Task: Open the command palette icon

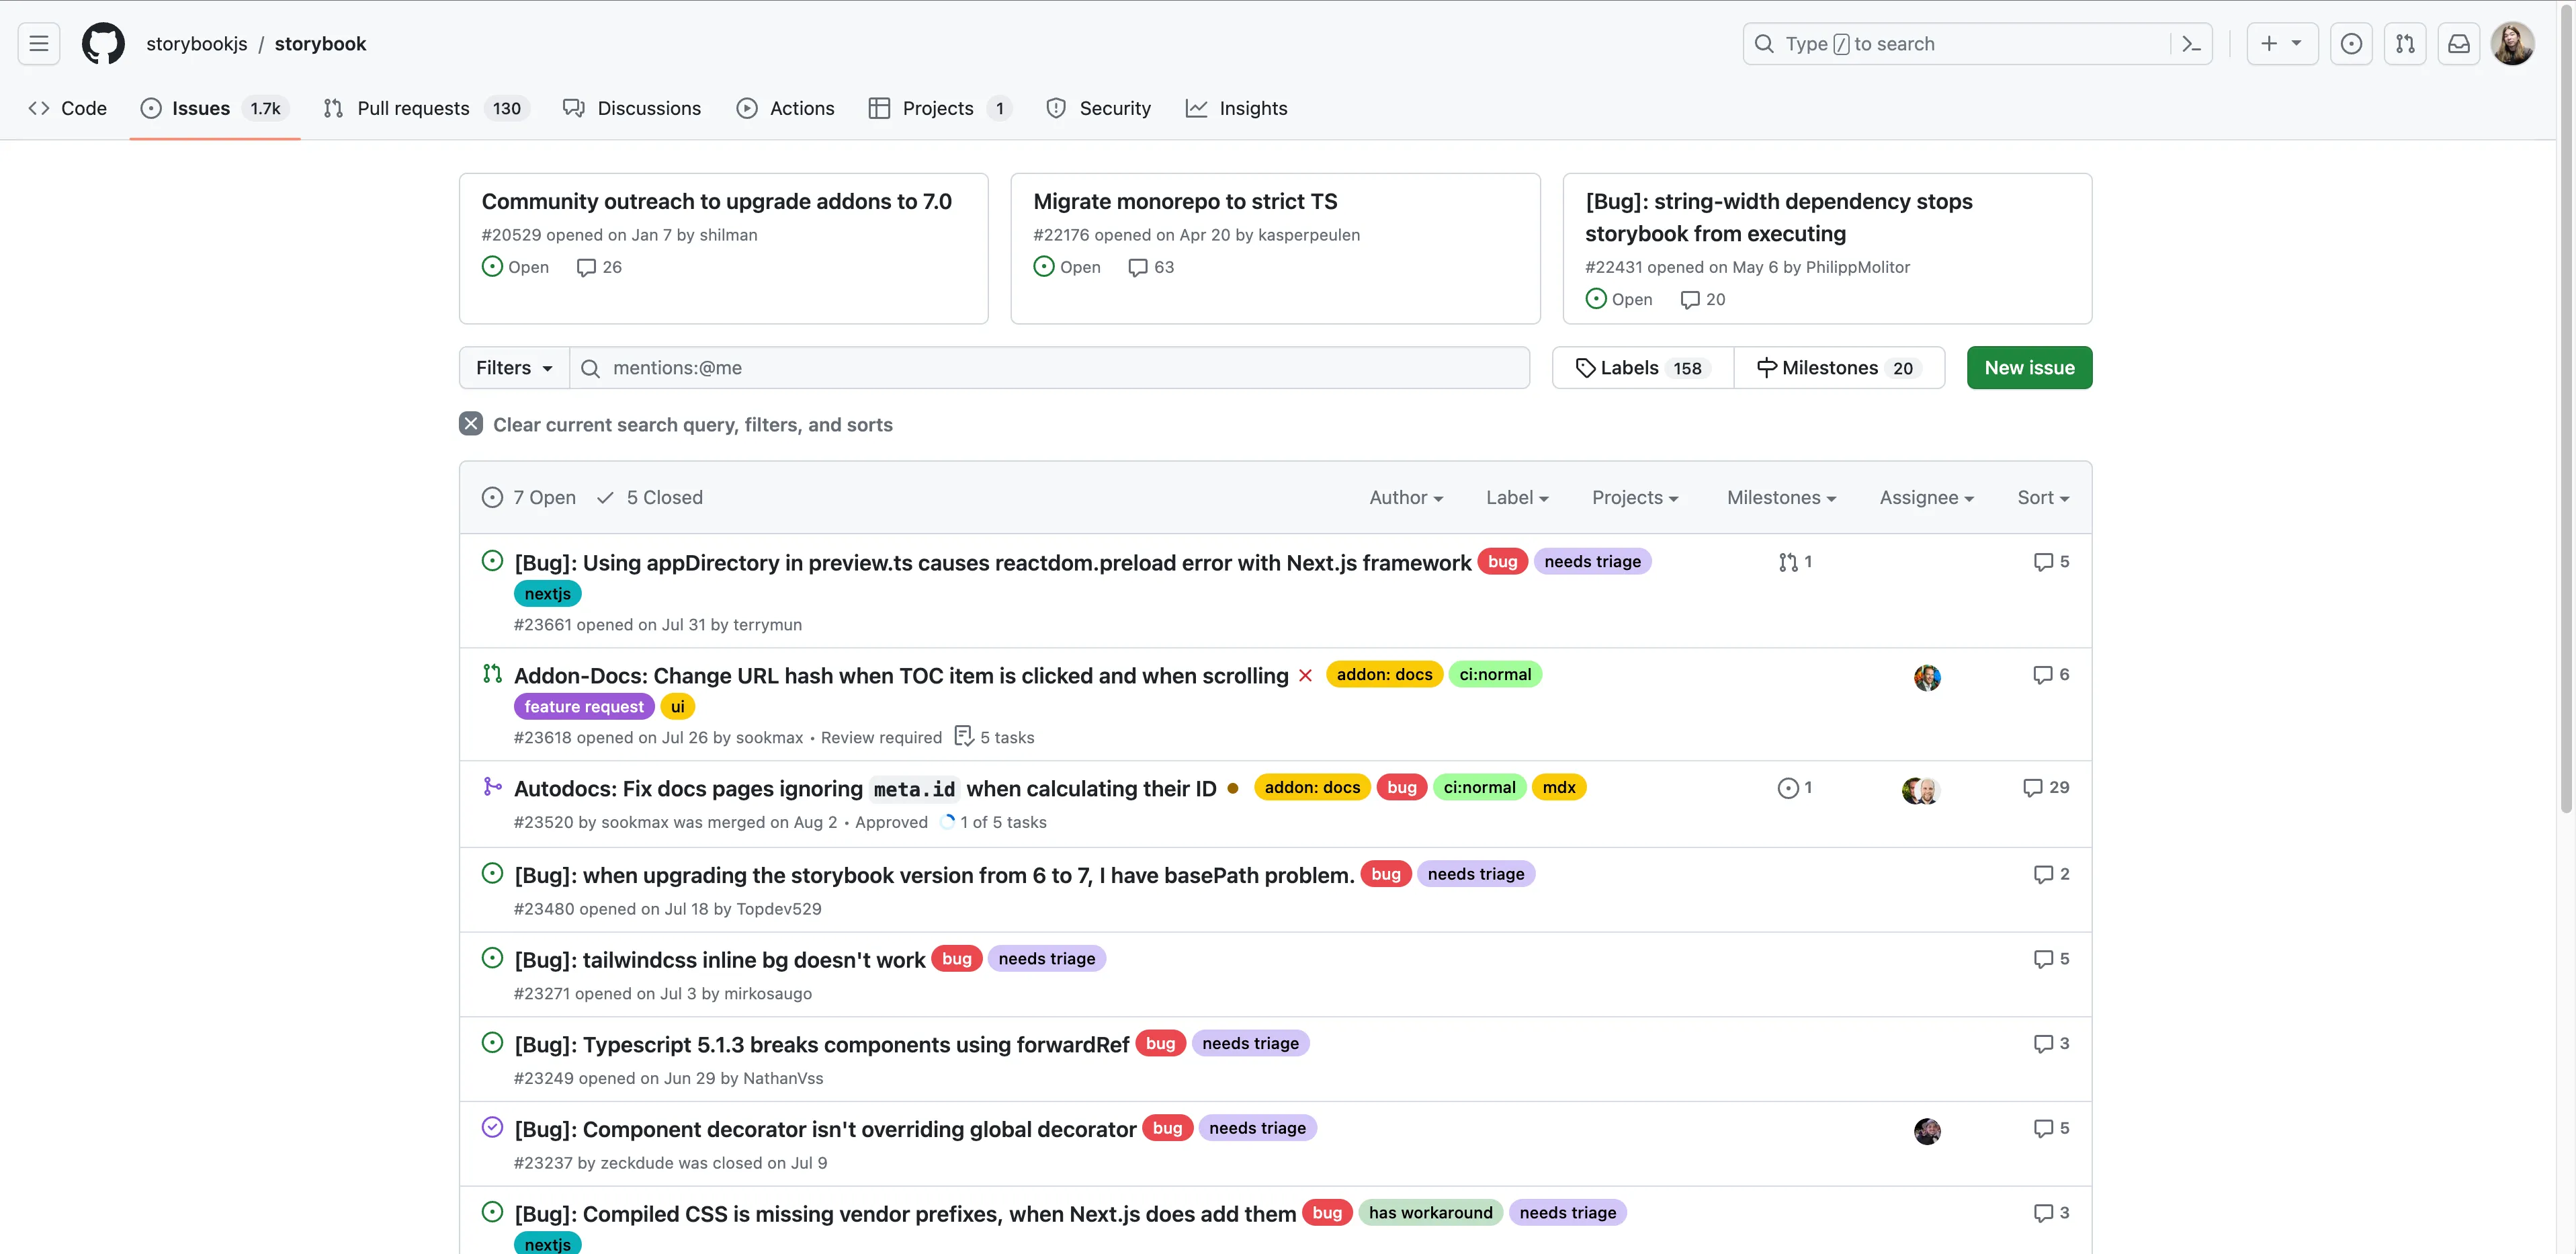Action: coord(2191,44)
